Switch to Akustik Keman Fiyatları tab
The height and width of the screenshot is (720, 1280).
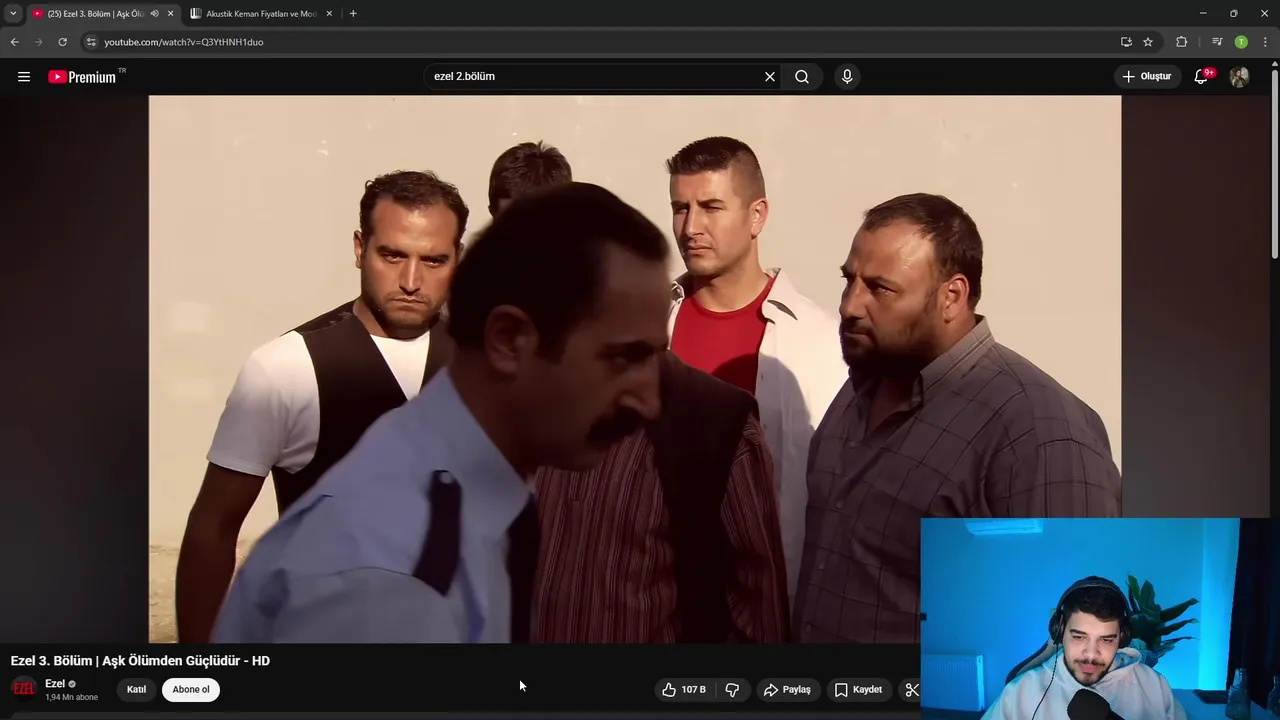click(x=262, y=14)
